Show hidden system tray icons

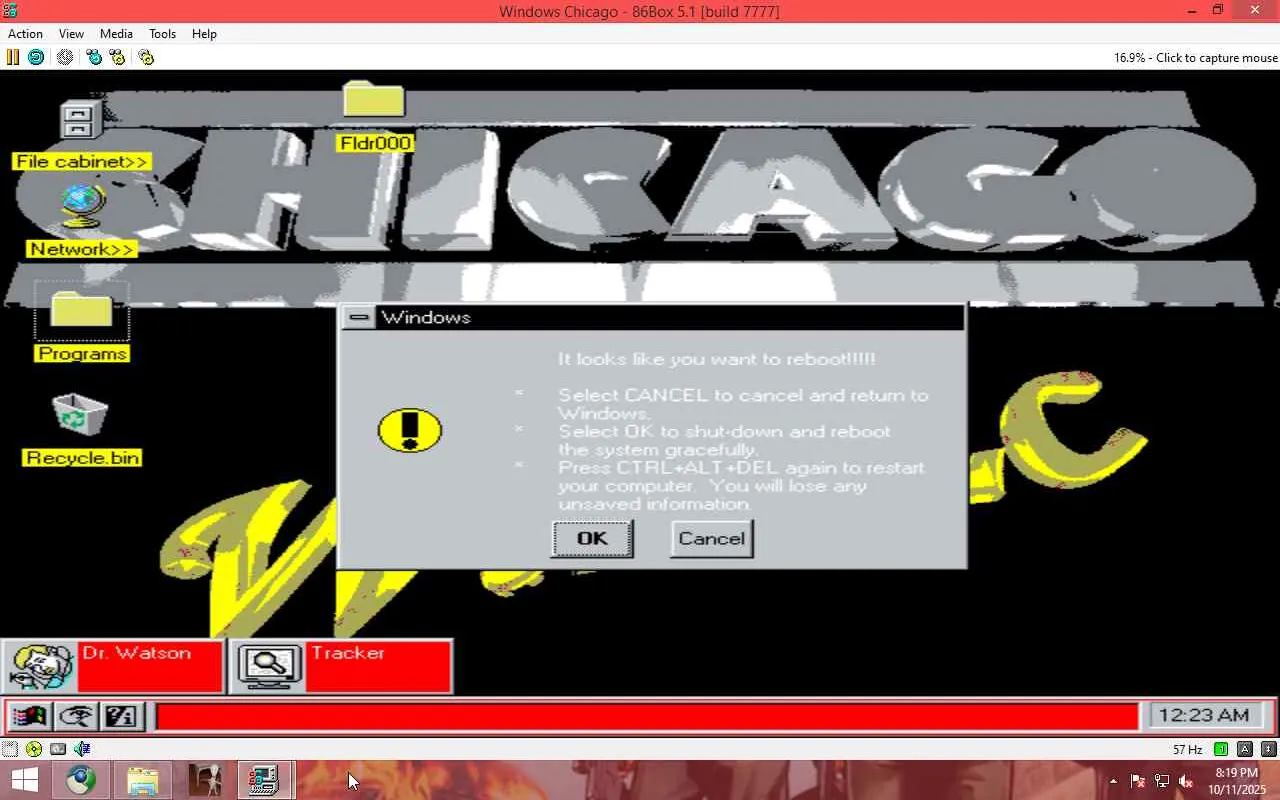coord(1113,781)
